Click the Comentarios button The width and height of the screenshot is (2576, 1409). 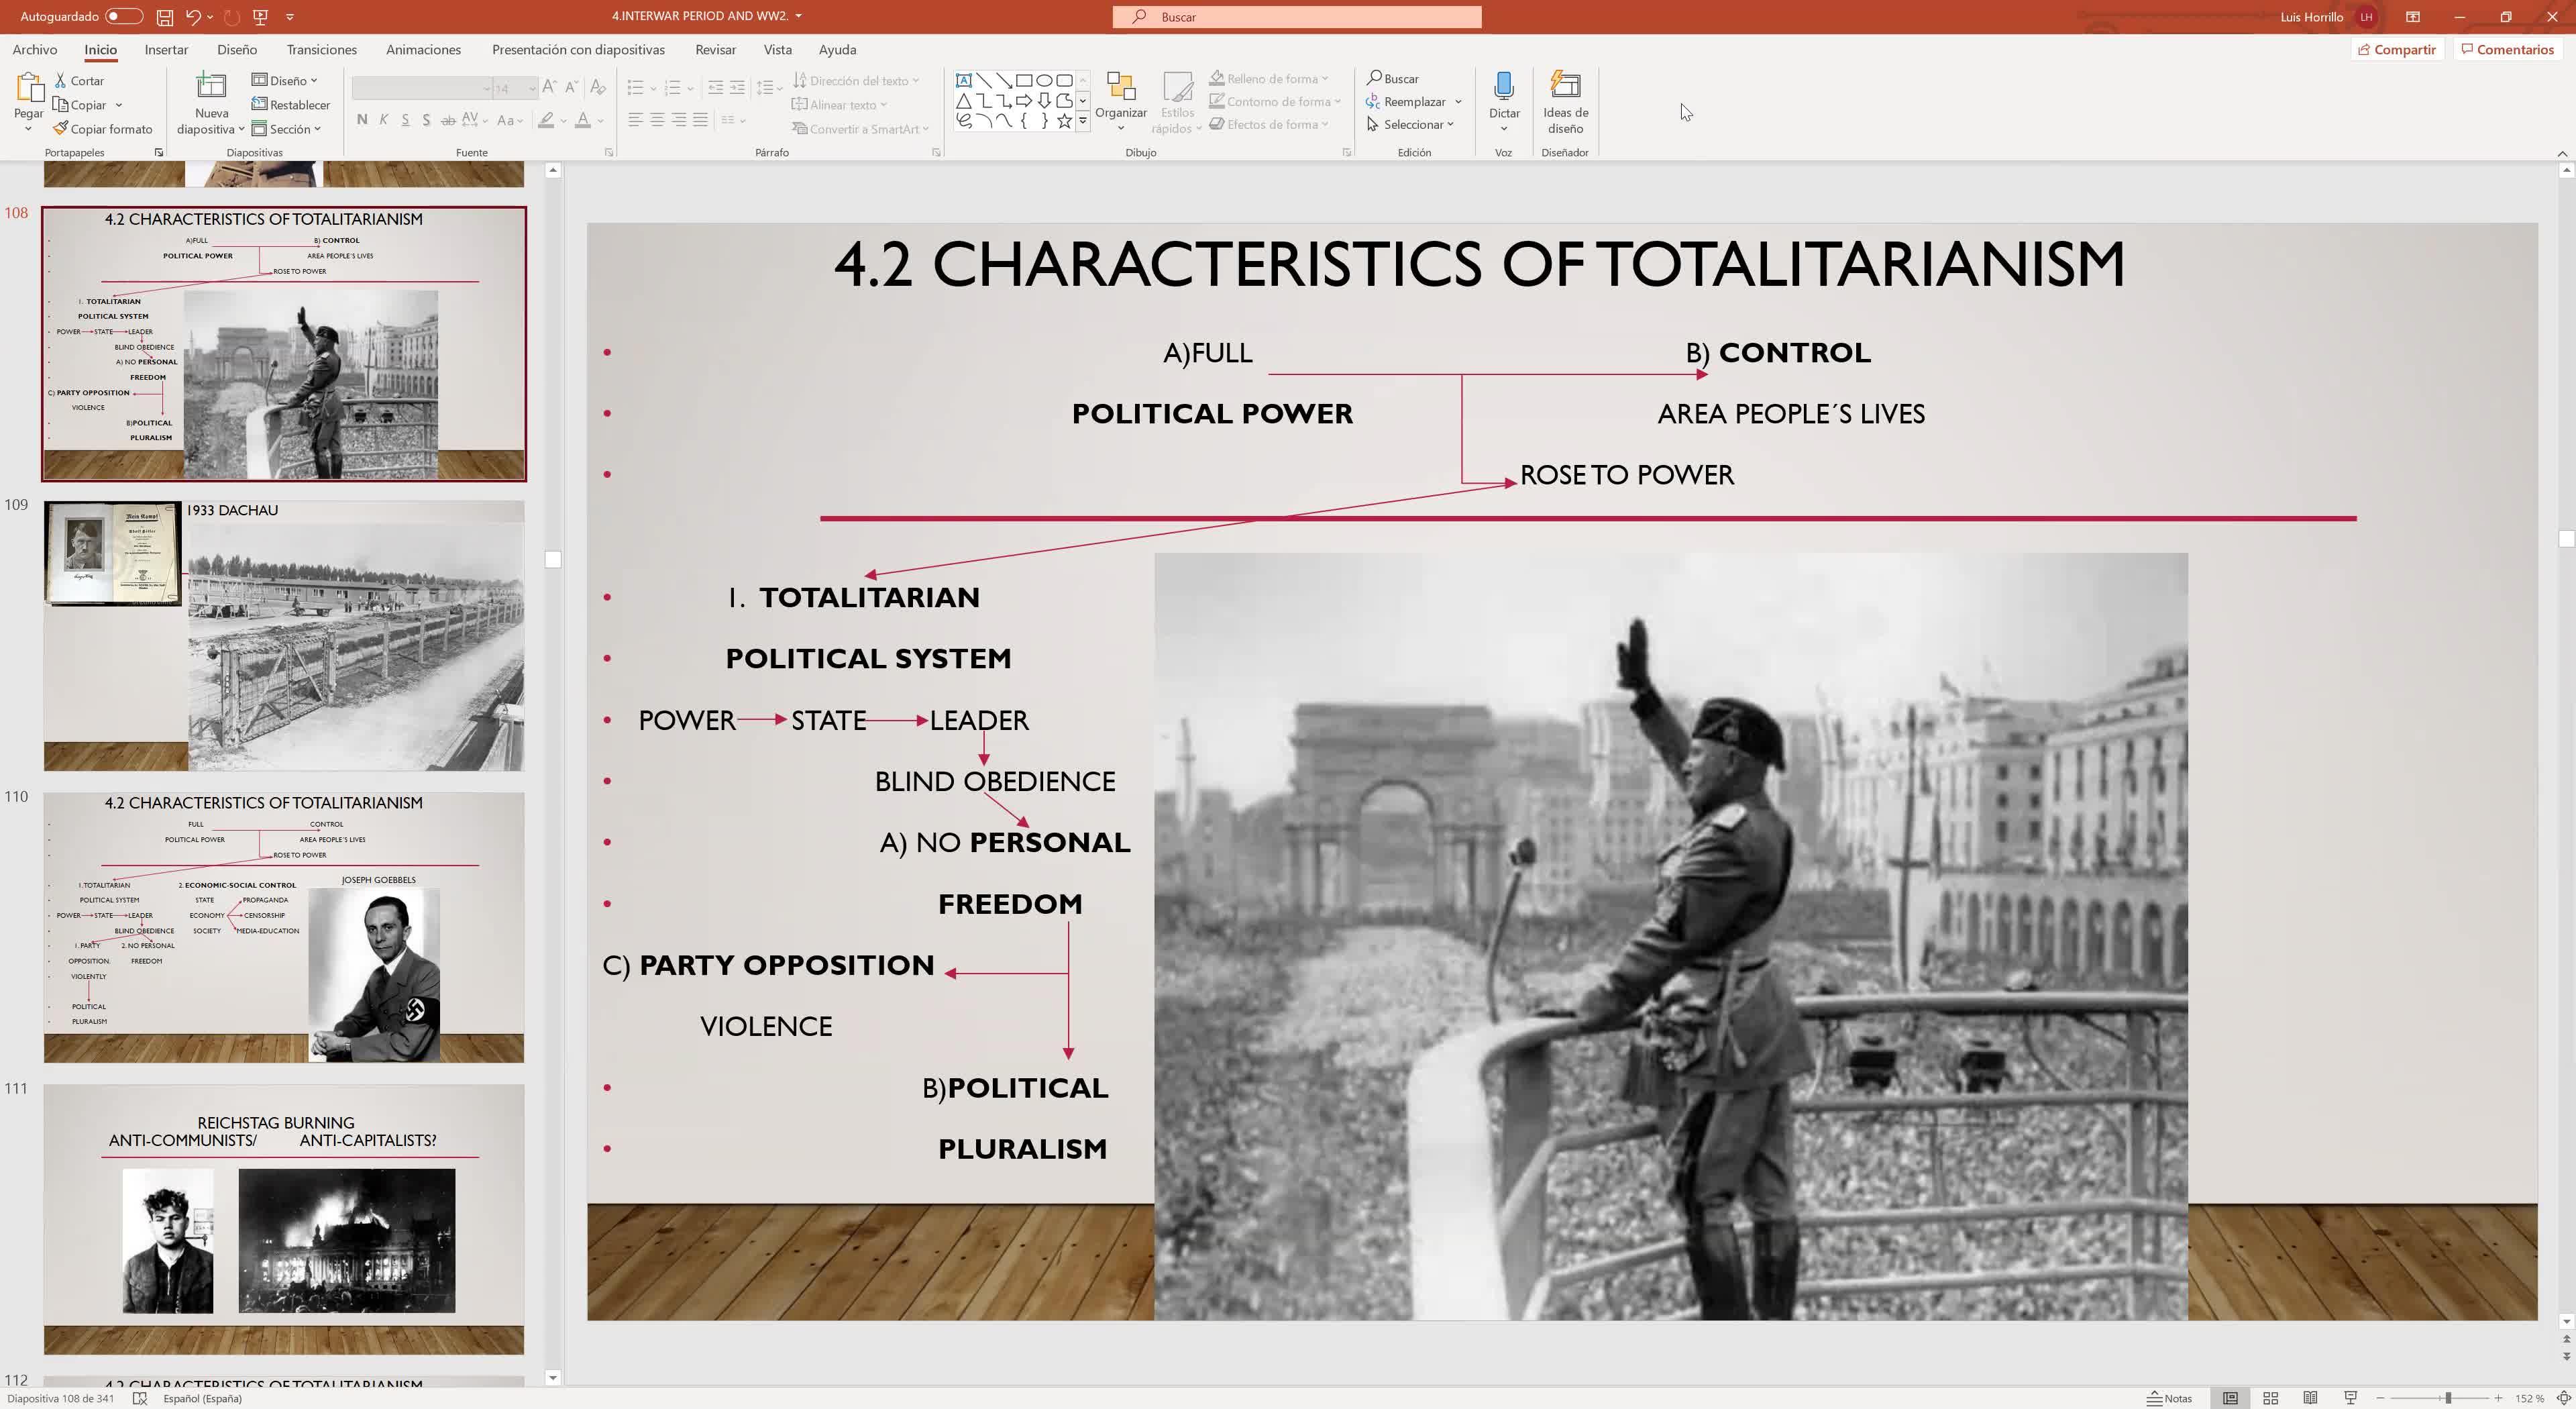(2507, 49)
